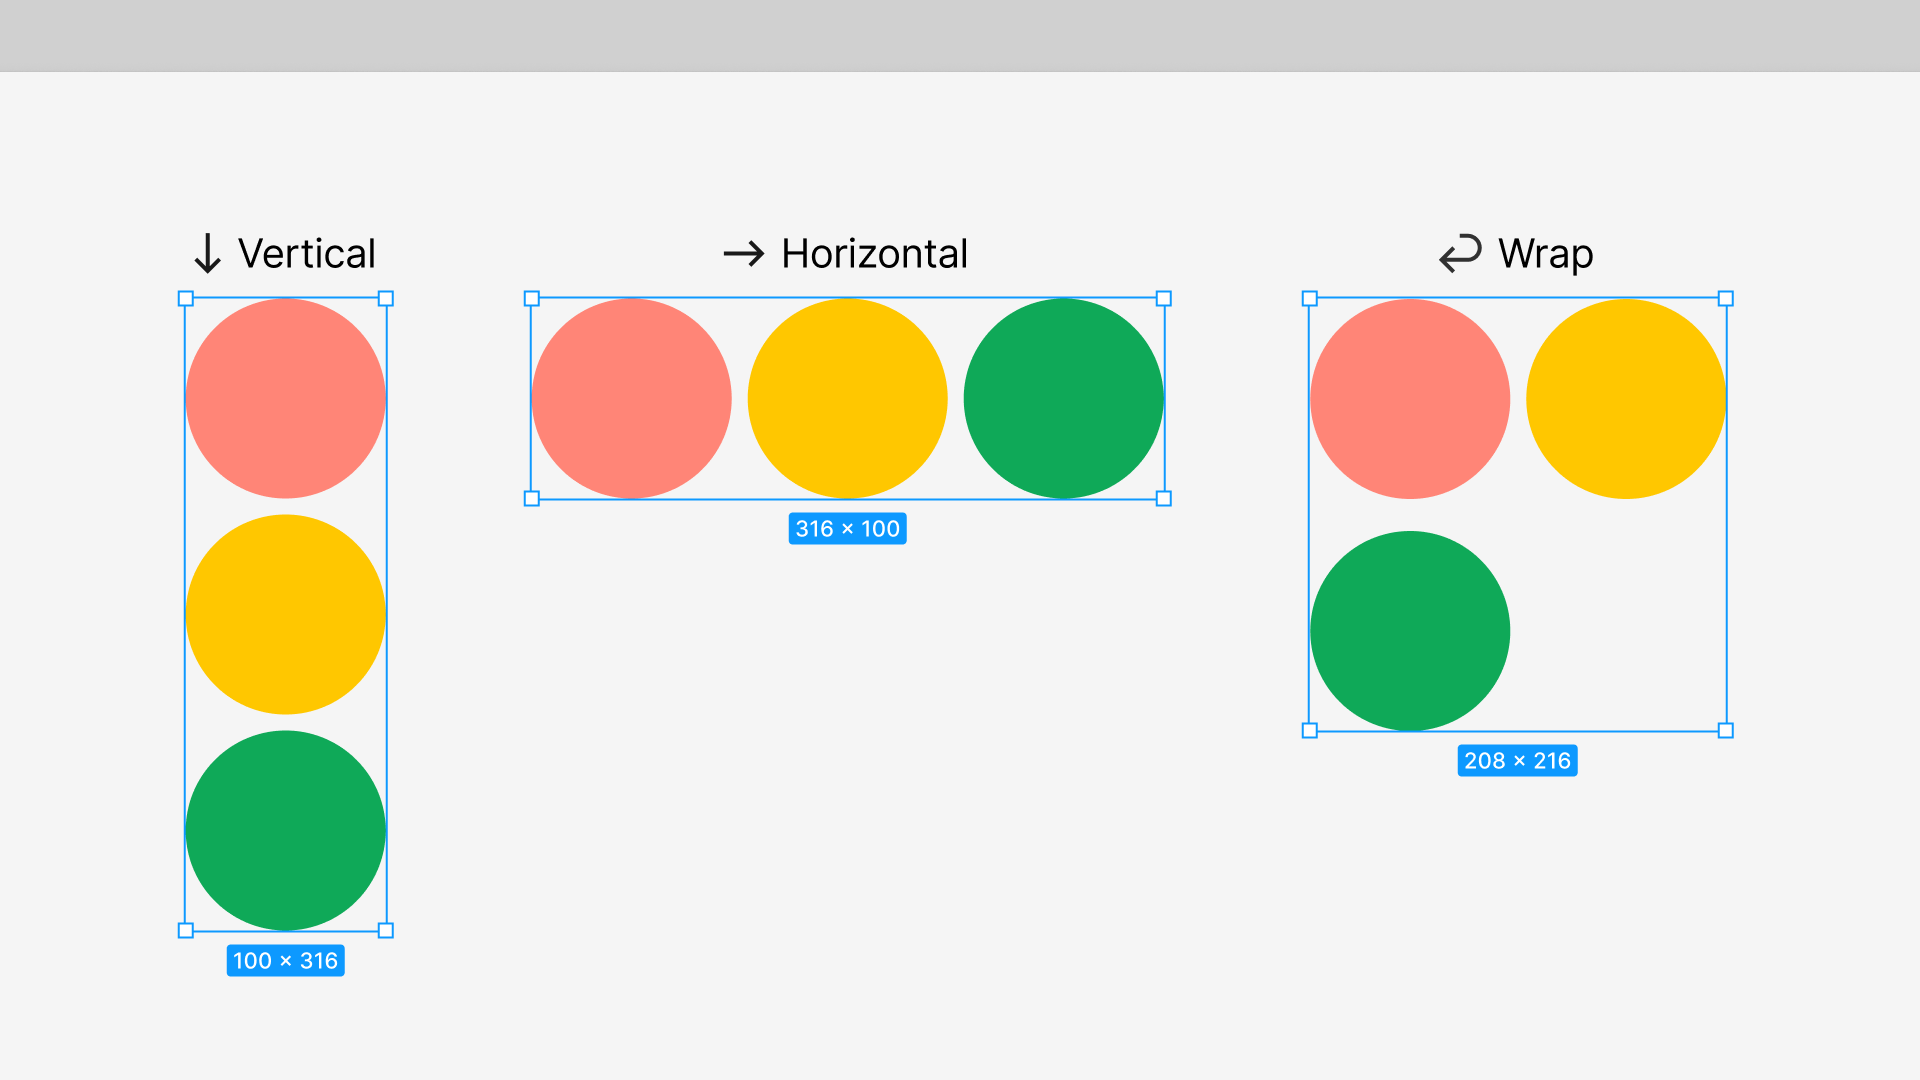Image resolution: width=1920 pixels, height=1080 pixels.
Task: Click the 208 × 216 size label
Action: click(1517, 761)
